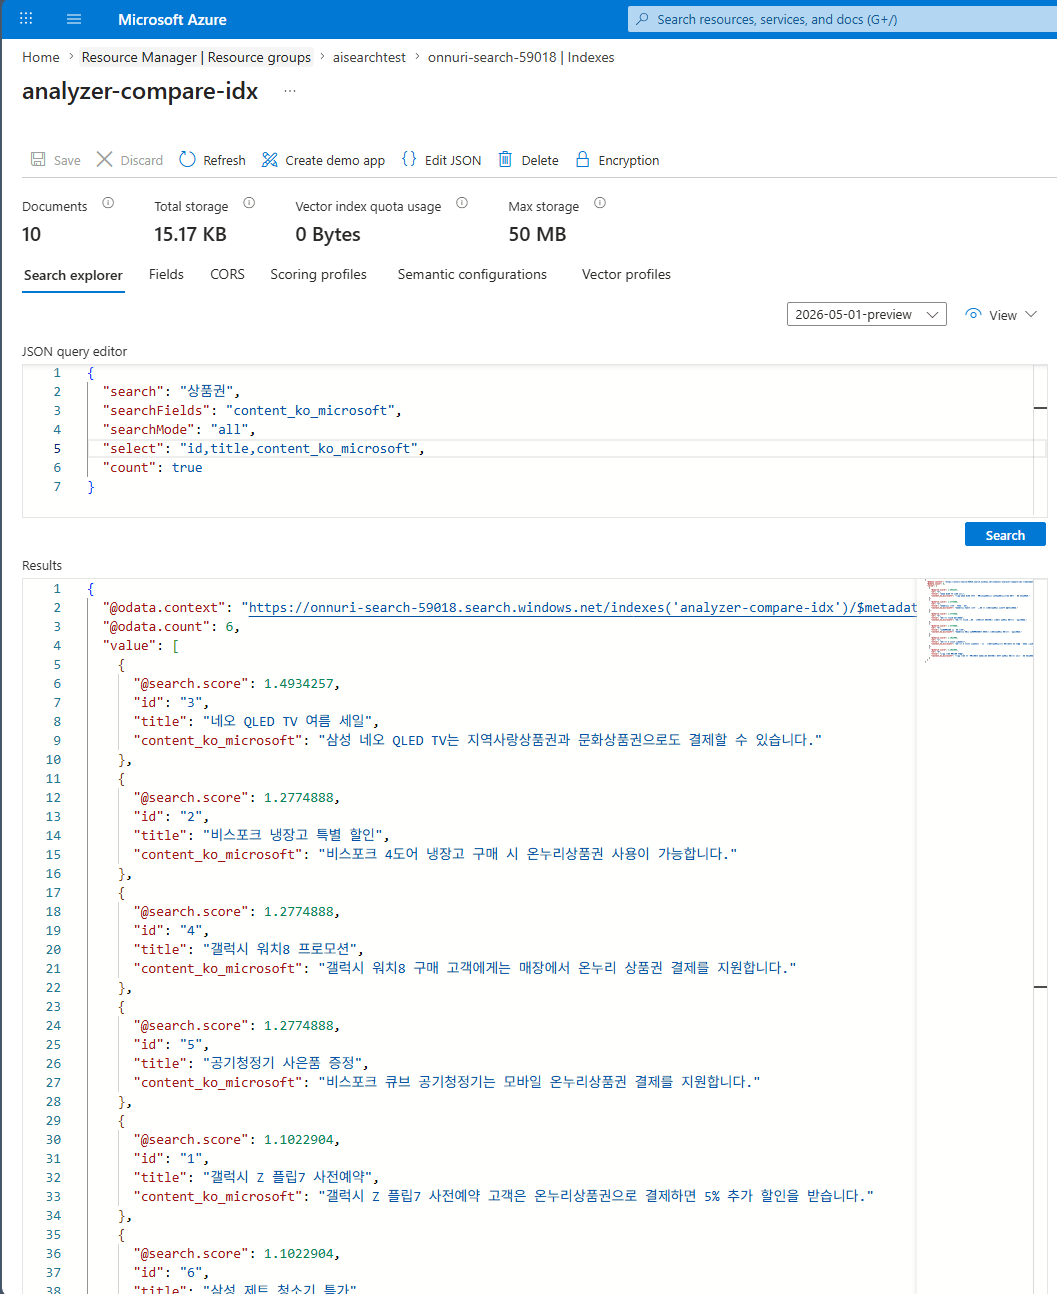Click the Edit JSON label
Image resolution: width=1057 pixels, height=1294 pixels.
point(453,160)
